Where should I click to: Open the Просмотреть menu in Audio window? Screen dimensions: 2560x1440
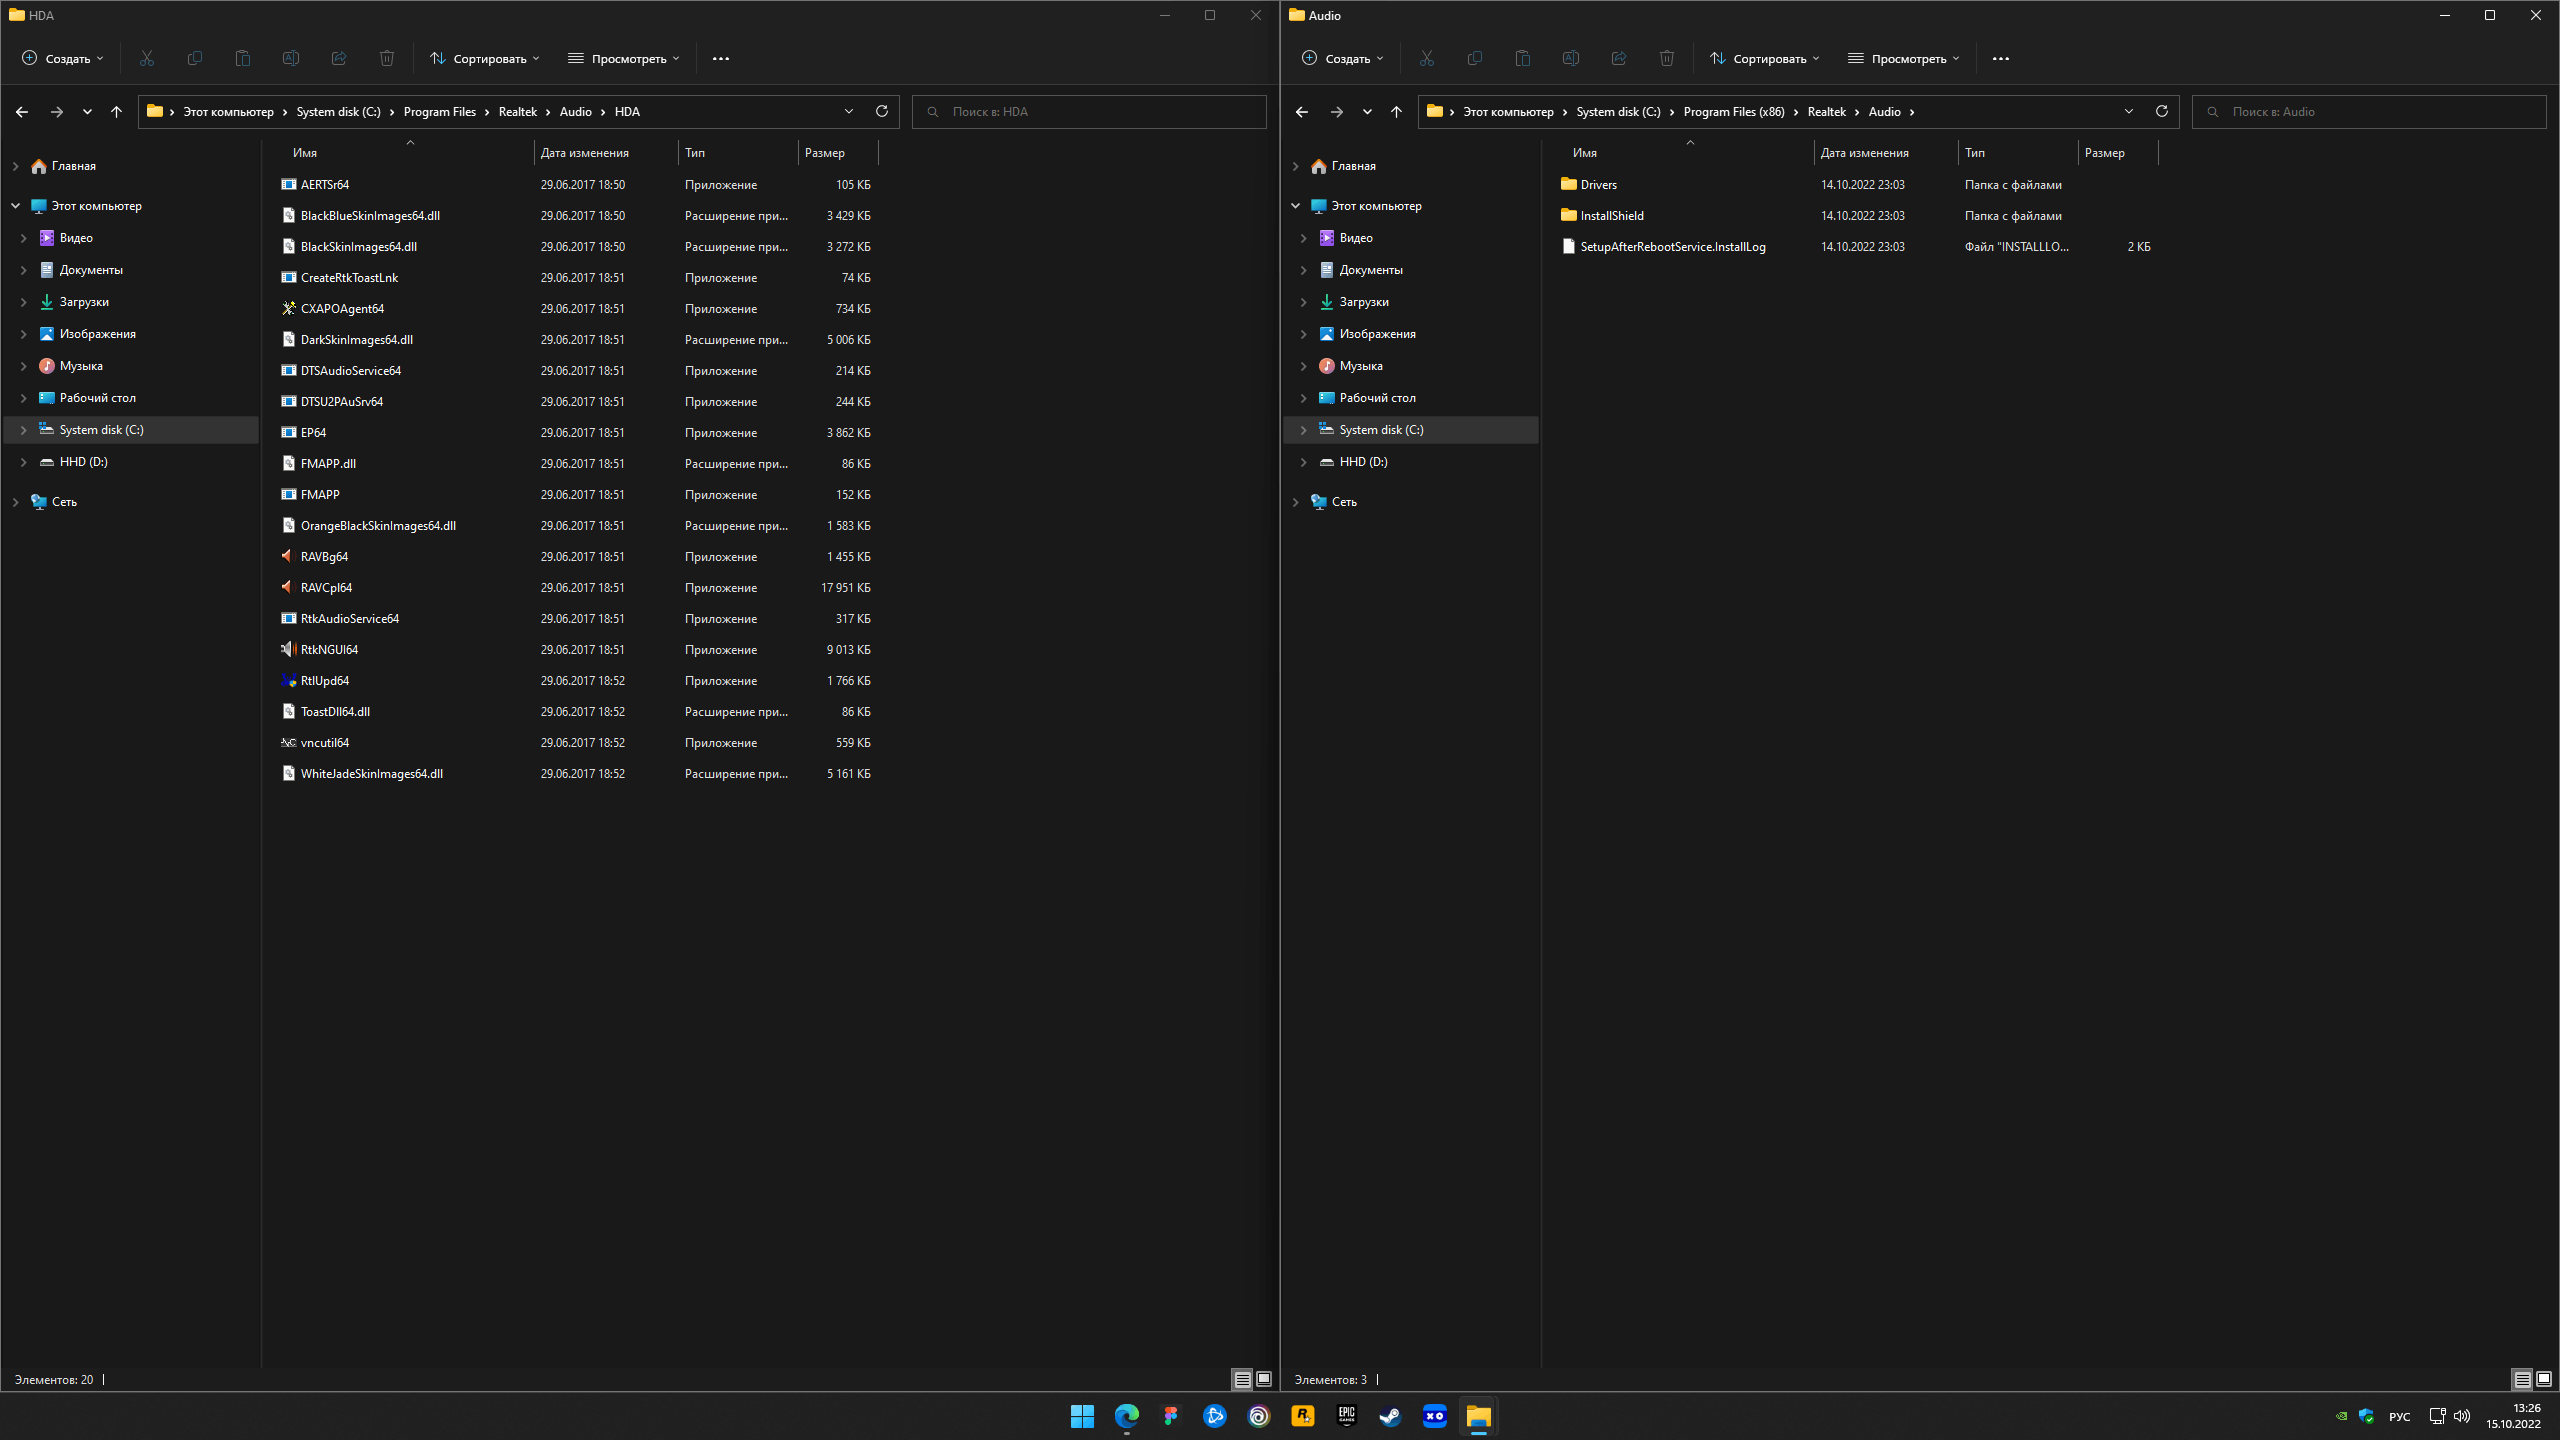click(1903, 58)
